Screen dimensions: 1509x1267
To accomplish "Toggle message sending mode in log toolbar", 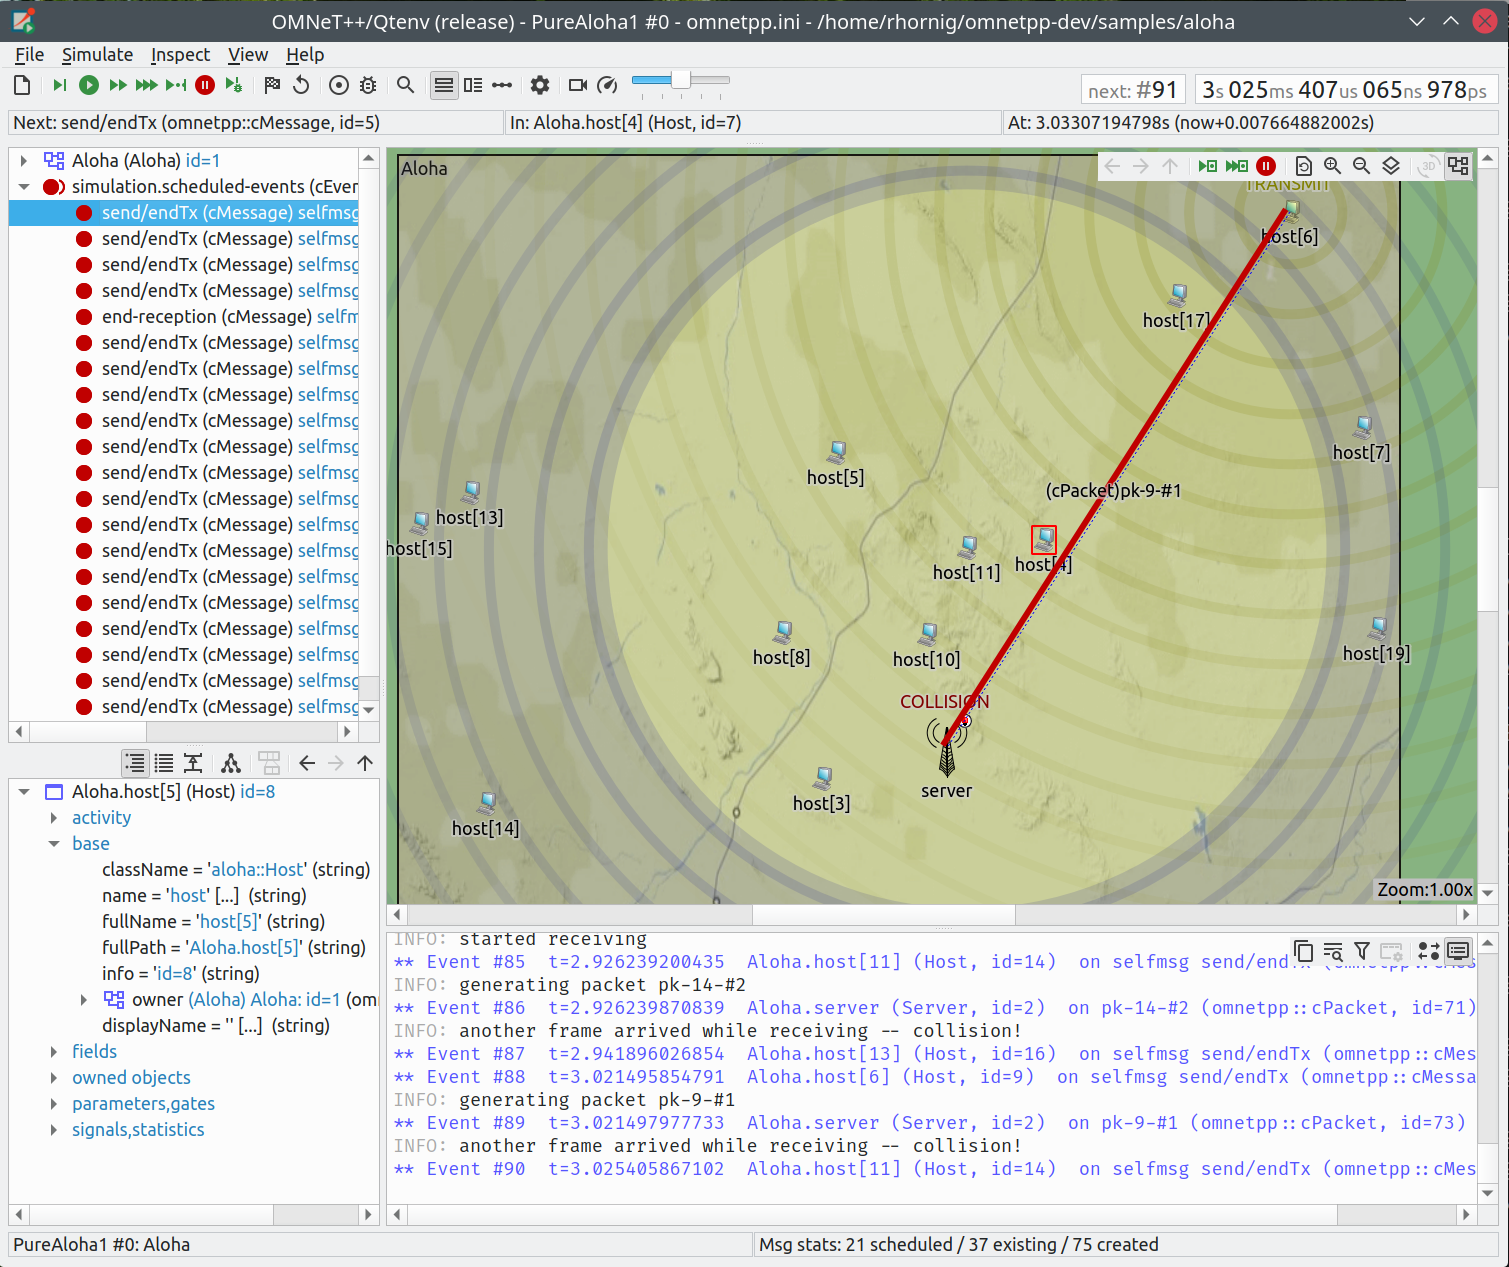I will tap(1429, 951).
